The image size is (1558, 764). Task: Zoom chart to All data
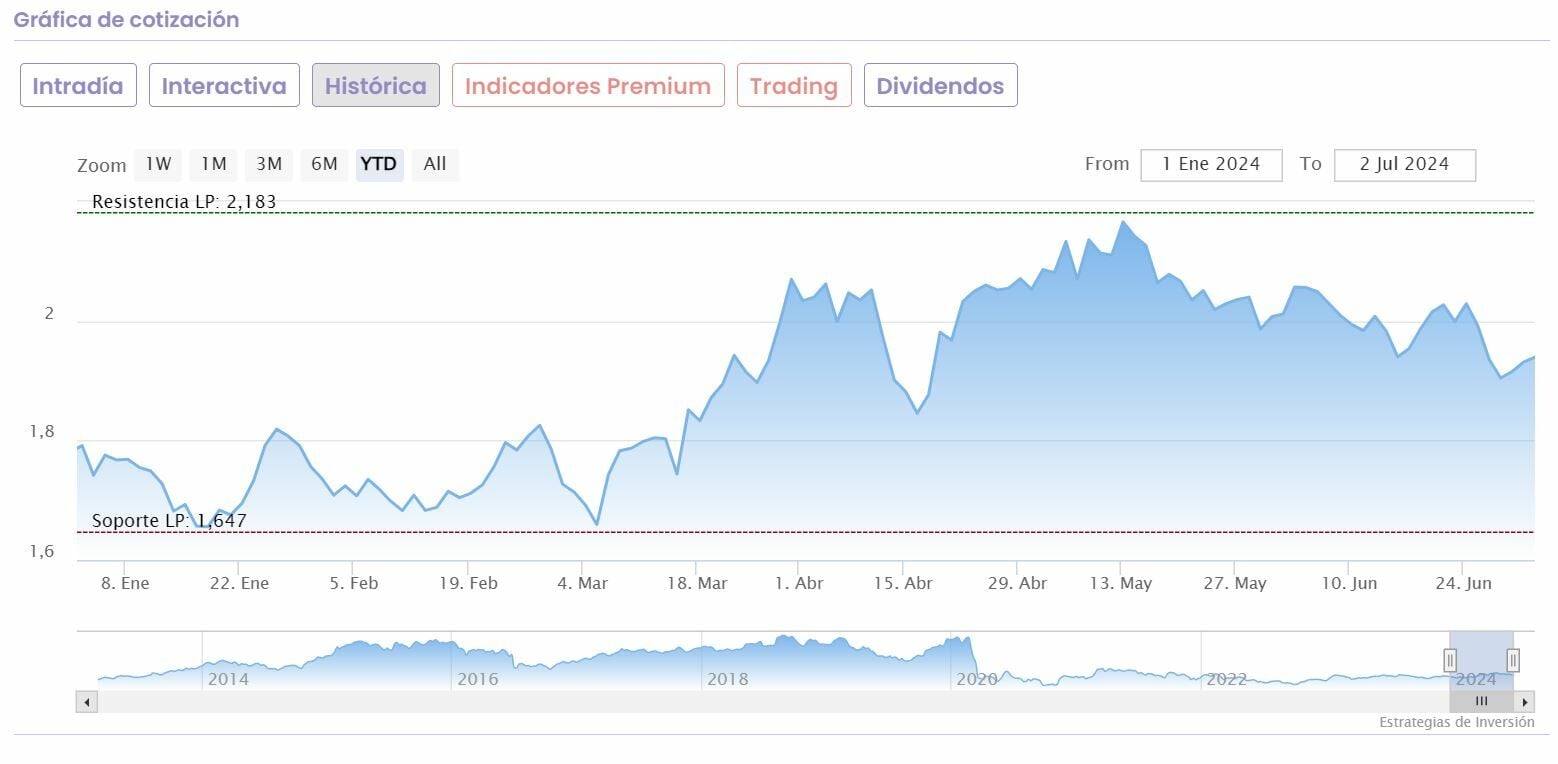click(435, 164)
